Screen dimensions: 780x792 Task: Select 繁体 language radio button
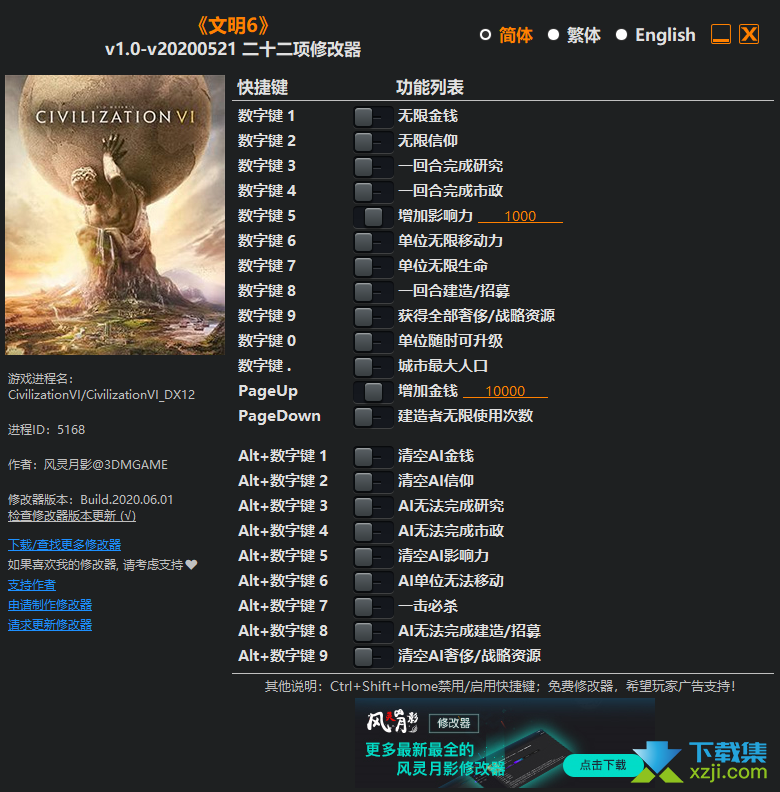click(x=554, y=35)
